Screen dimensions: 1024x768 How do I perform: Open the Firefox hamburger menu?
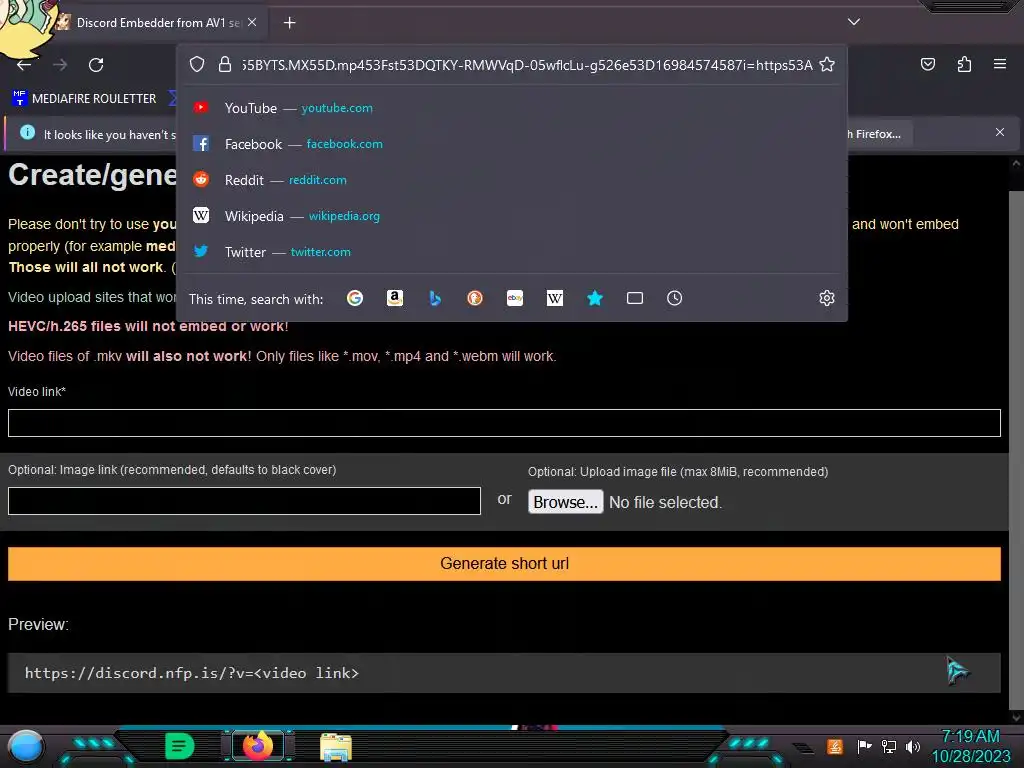click(x=1000, y=64)
